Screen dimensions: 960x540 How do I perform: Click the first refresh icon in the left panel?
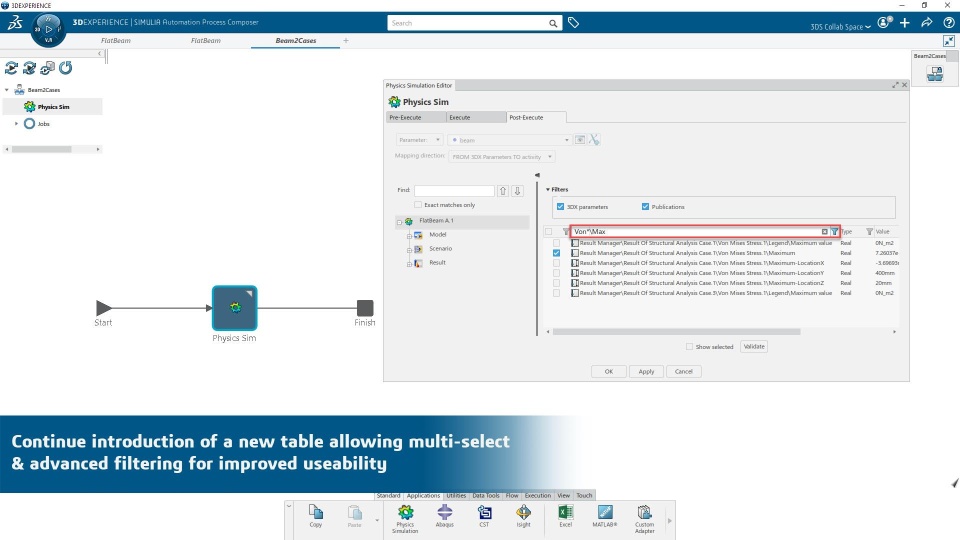11,68
